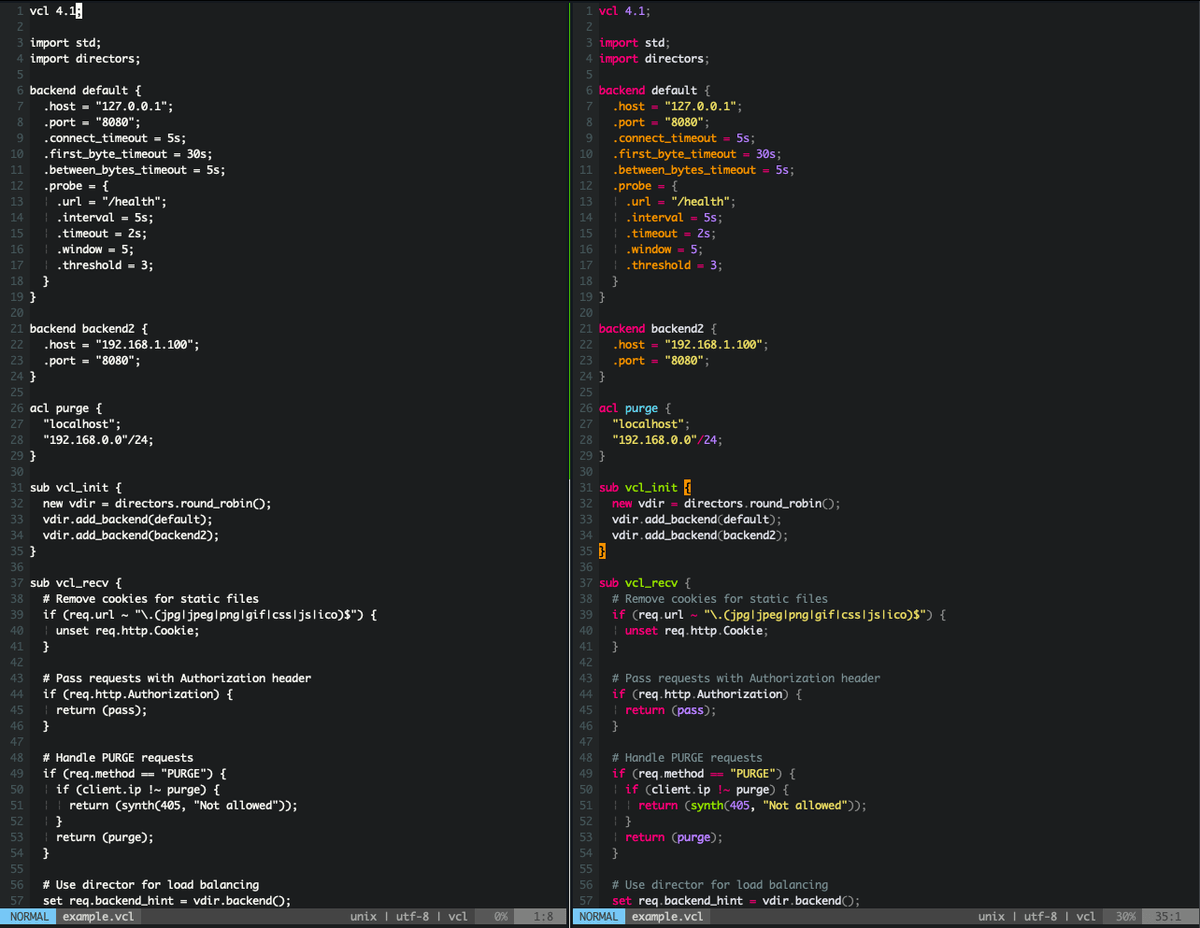1200x928 pixels.
Task: Click the unix file-format segment in left statusline
Action: [363, 916]
